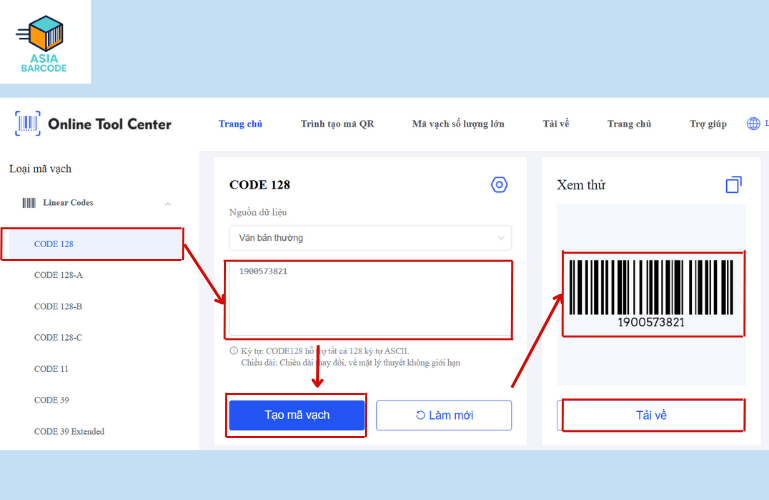This screenshot has width=769, height=500.
Task: Click the copy icon in Xem thử panel
Action: [x=733, y=185]
